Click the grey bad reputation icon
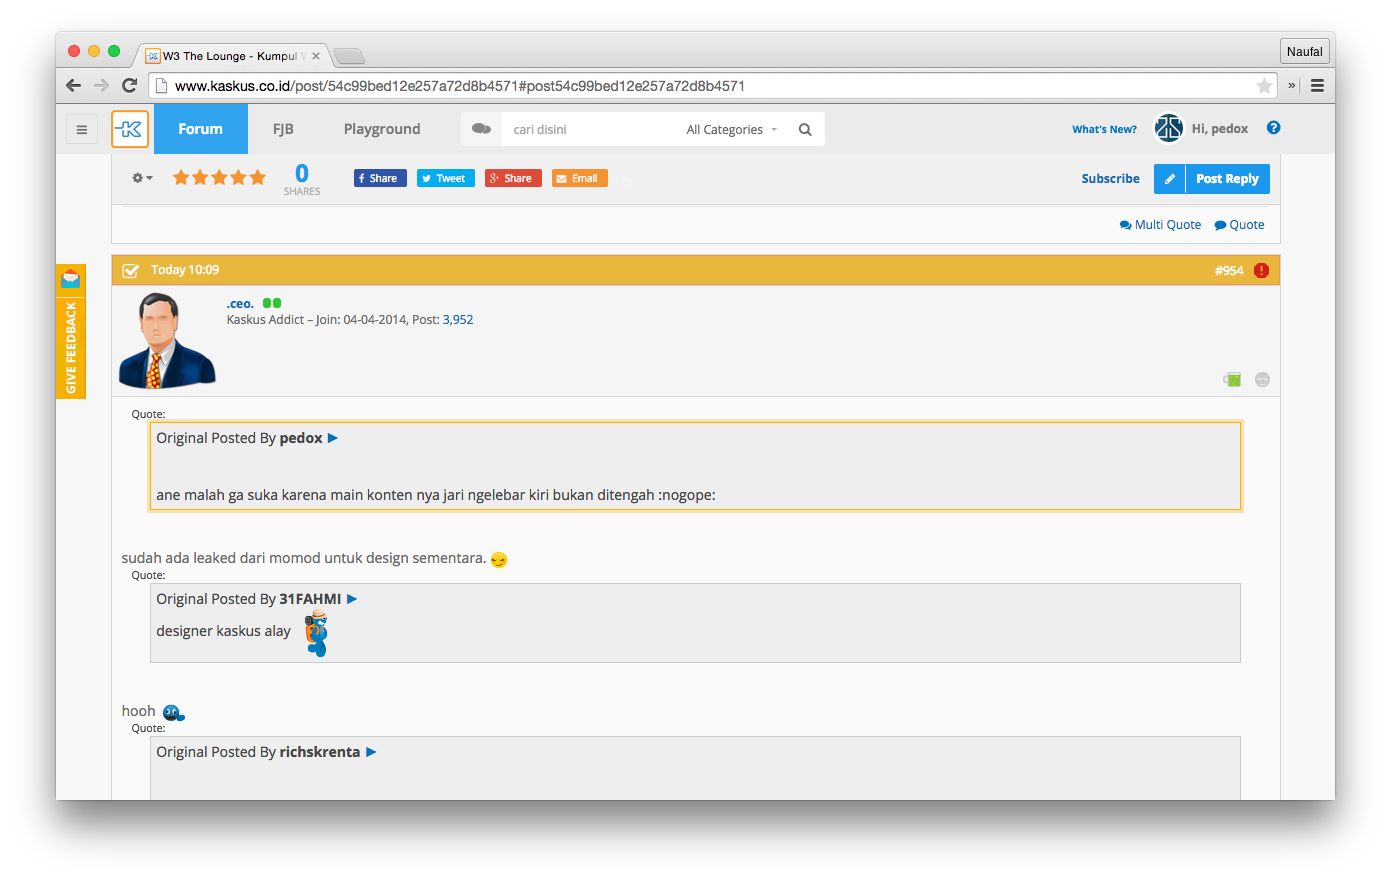 click(x=1262, y=379)
